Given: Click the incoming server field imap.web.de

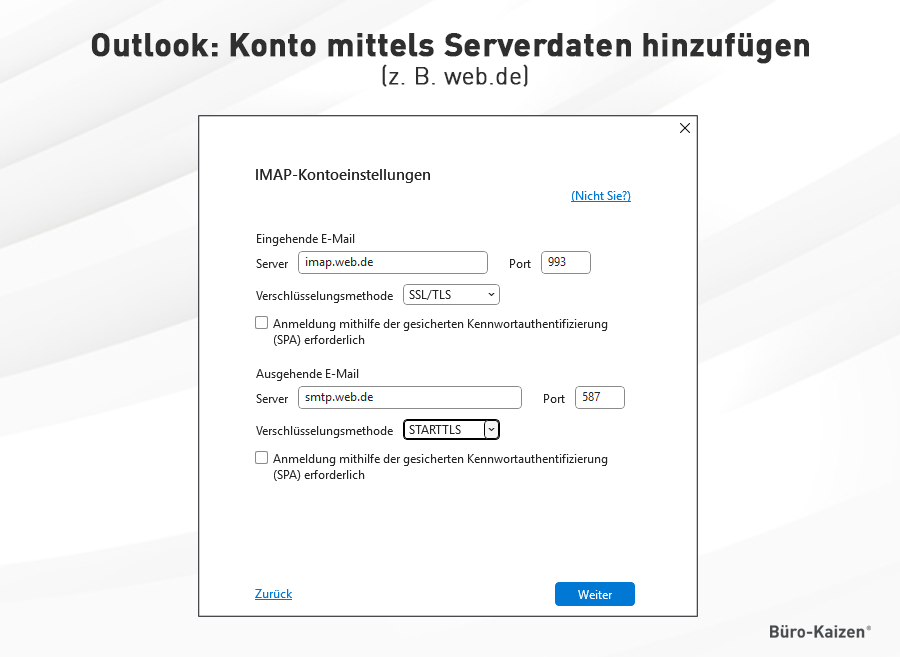Looking at the screenshot, I should click(392, 263).
